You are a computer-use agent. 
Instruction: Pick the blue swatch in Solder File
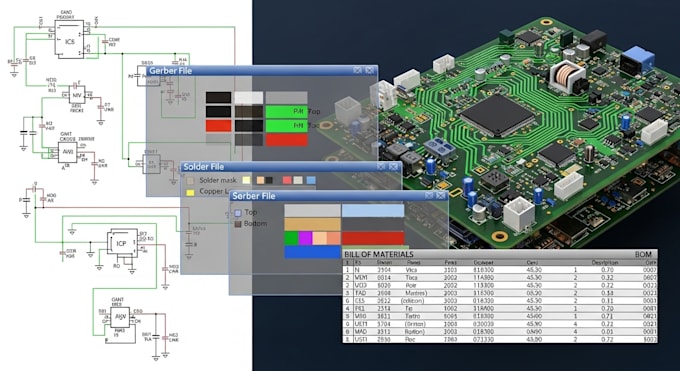click(x=311, y=180)
